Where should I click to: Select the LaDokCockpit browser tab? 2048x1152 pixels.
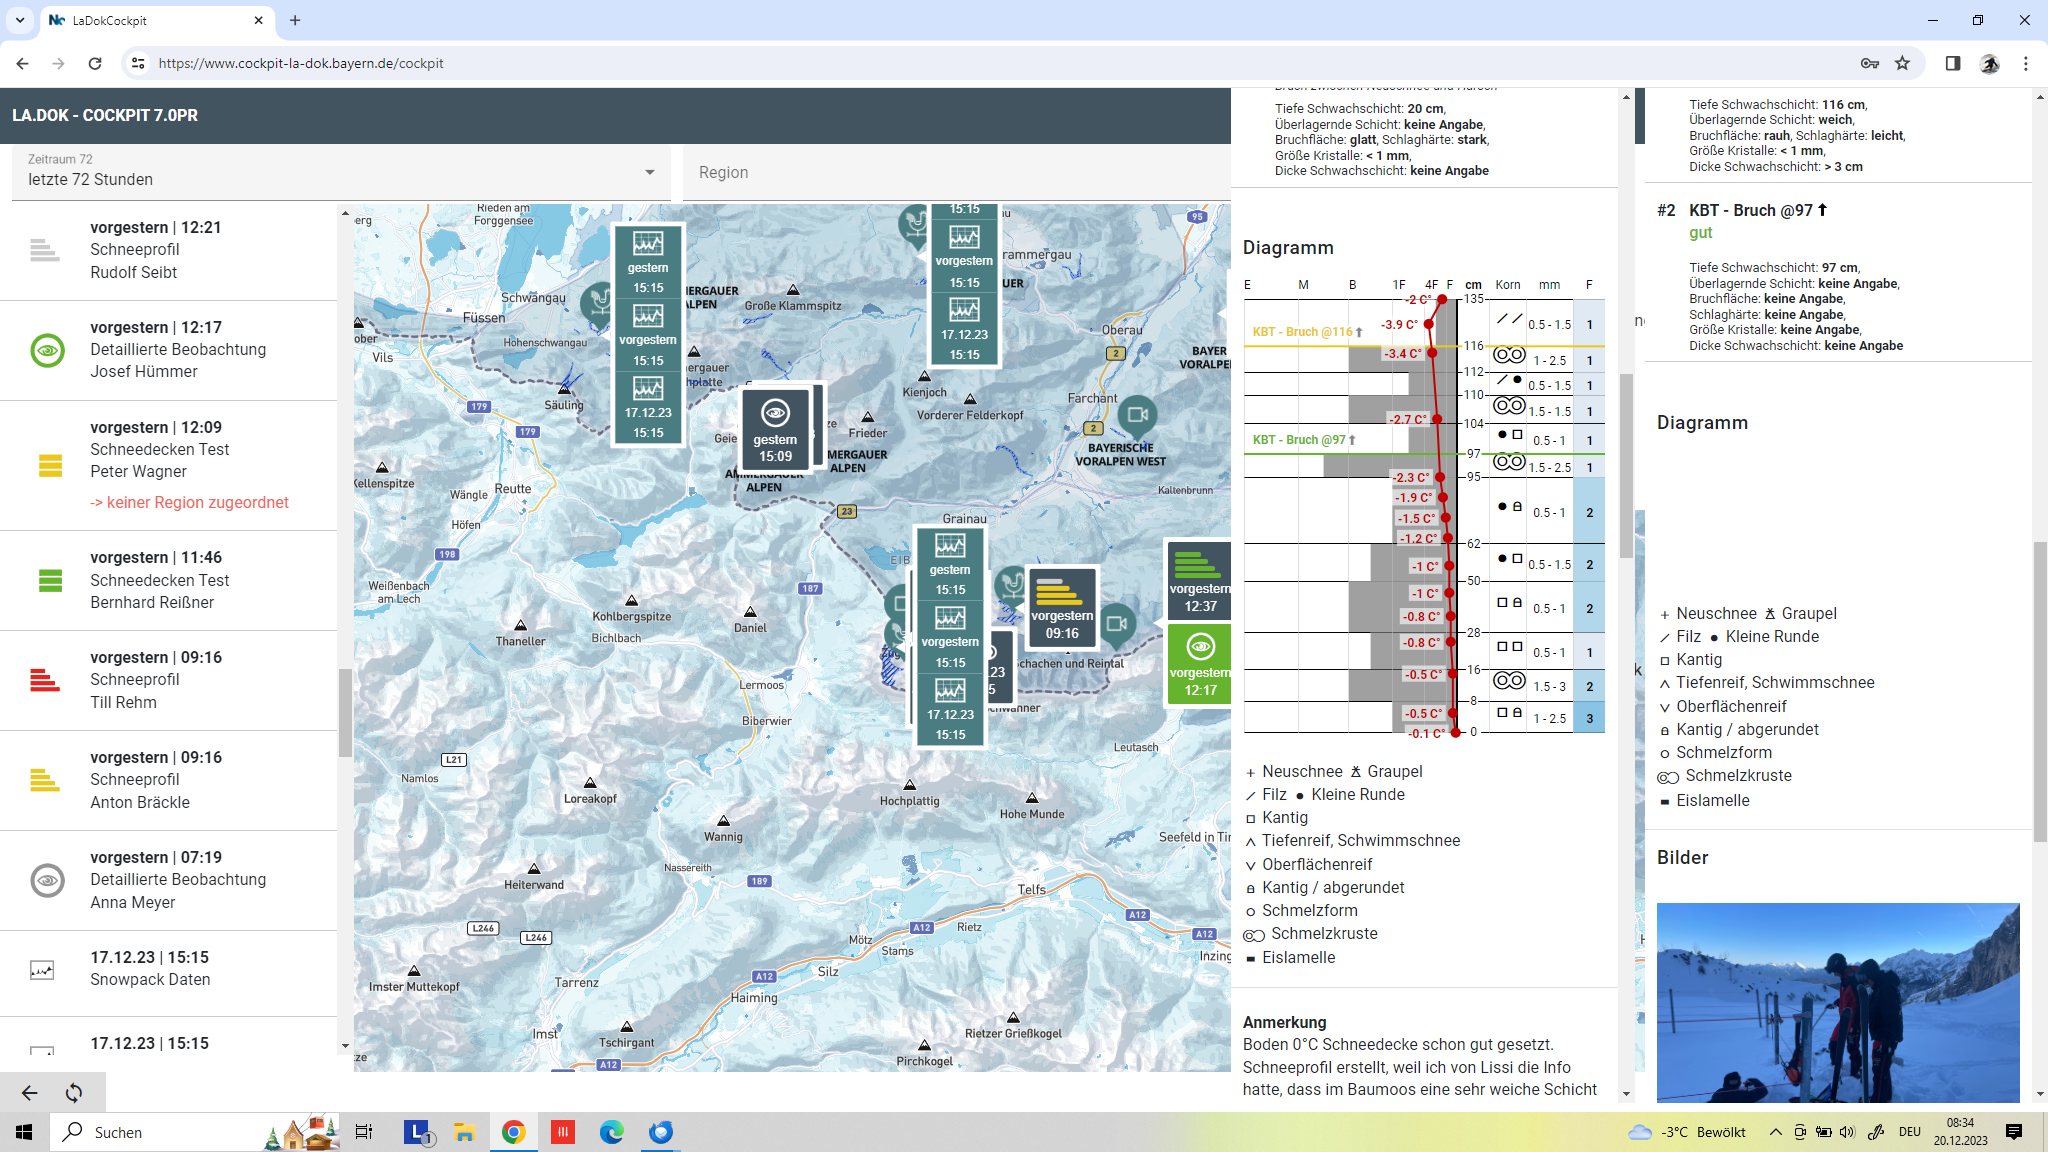(x=157, y=20)
